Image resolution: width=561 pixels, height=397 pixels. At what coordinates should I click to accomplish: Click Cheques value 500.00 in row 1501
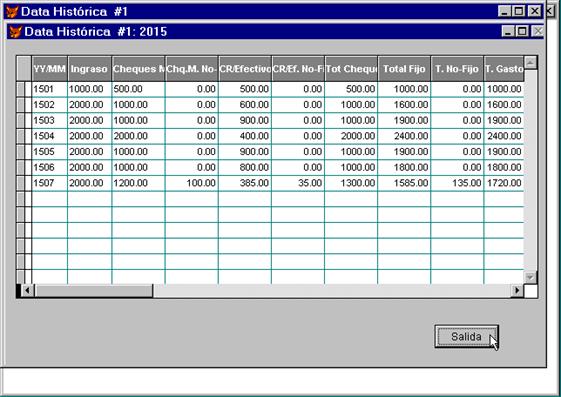(138, 89)
